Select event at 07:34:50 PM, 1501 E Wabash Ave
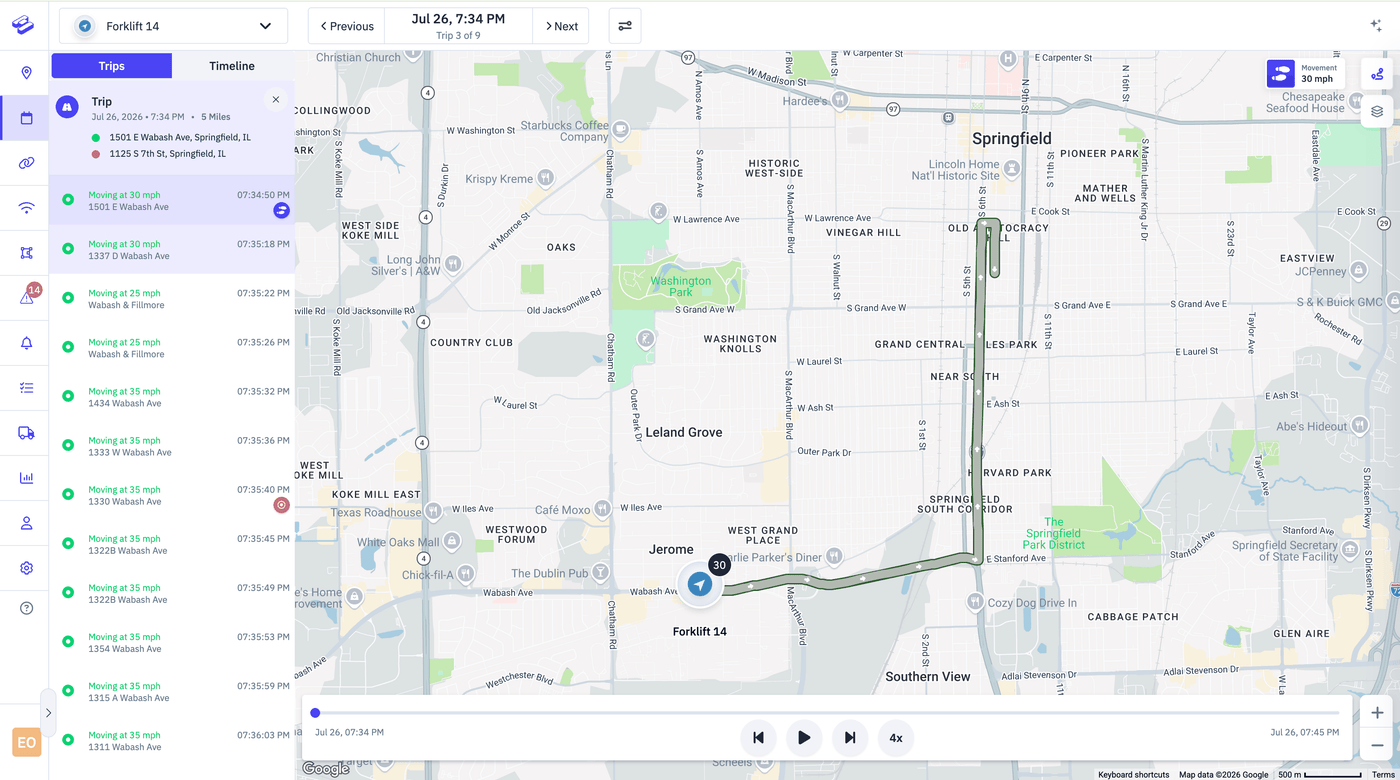 172,200
